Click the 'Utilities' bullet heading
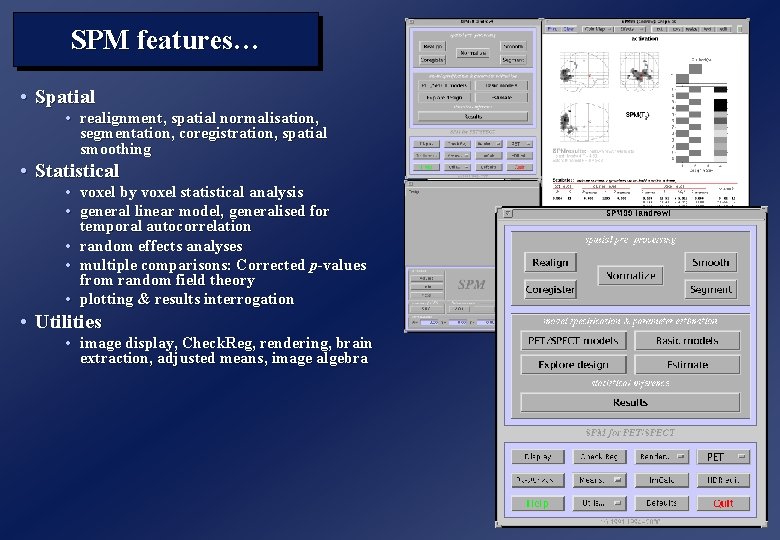The image size is (780, 540). point(68,321)
